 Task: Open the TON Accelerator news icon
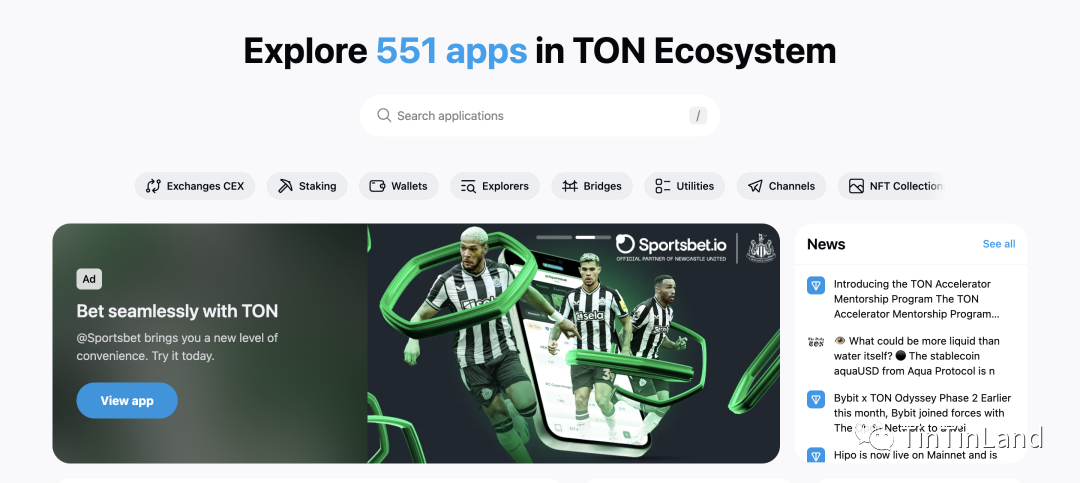pos(816,285)
